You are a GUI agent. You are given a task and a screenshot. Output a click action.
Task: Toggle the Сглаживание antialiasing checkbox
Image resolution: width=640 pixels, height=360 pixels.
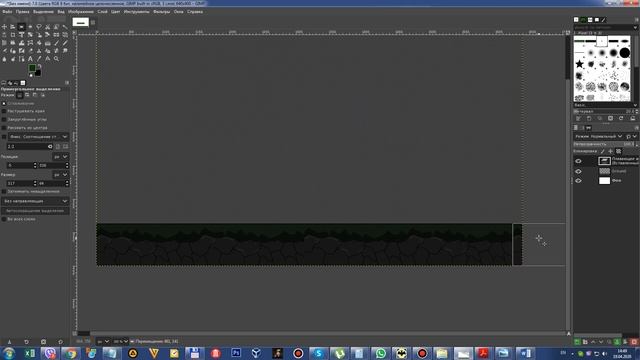4,104
